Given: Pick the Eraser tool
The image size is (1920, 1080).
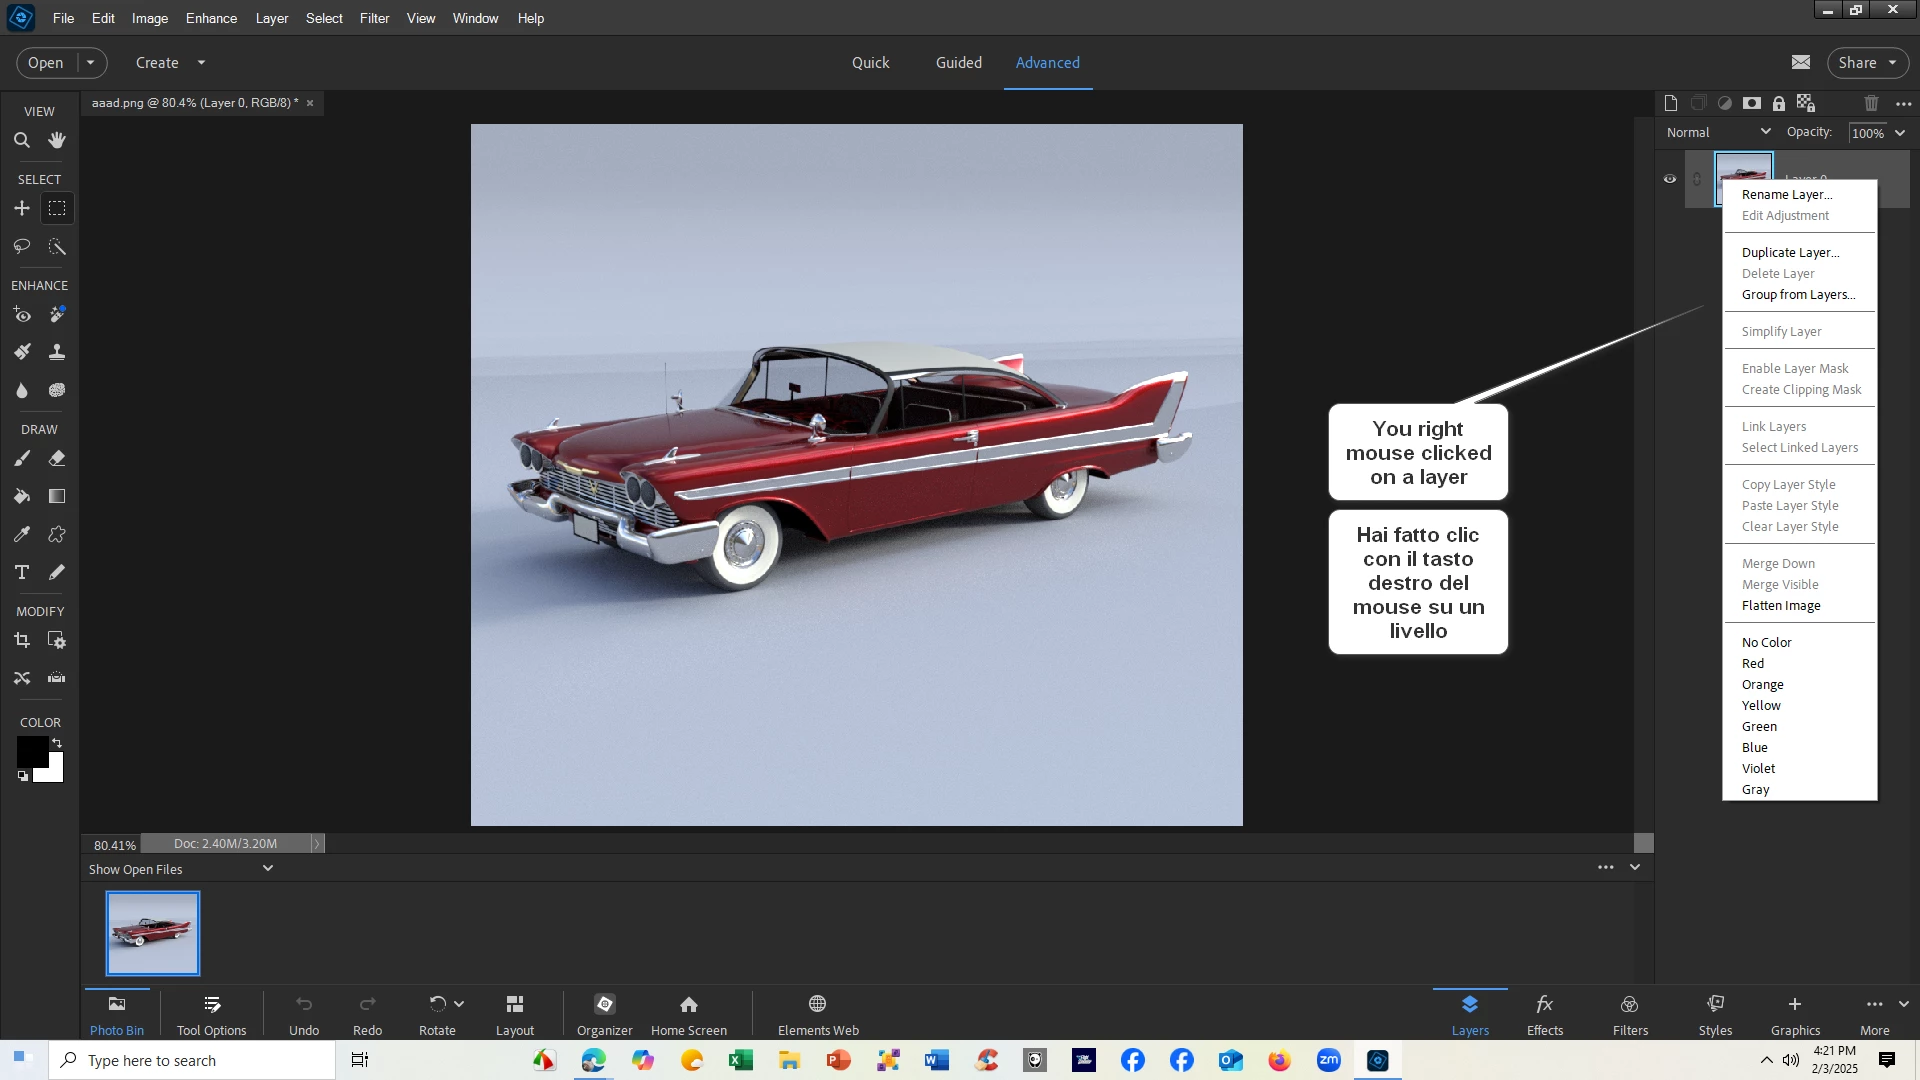Looking at the screenshot, I should 57,459.
